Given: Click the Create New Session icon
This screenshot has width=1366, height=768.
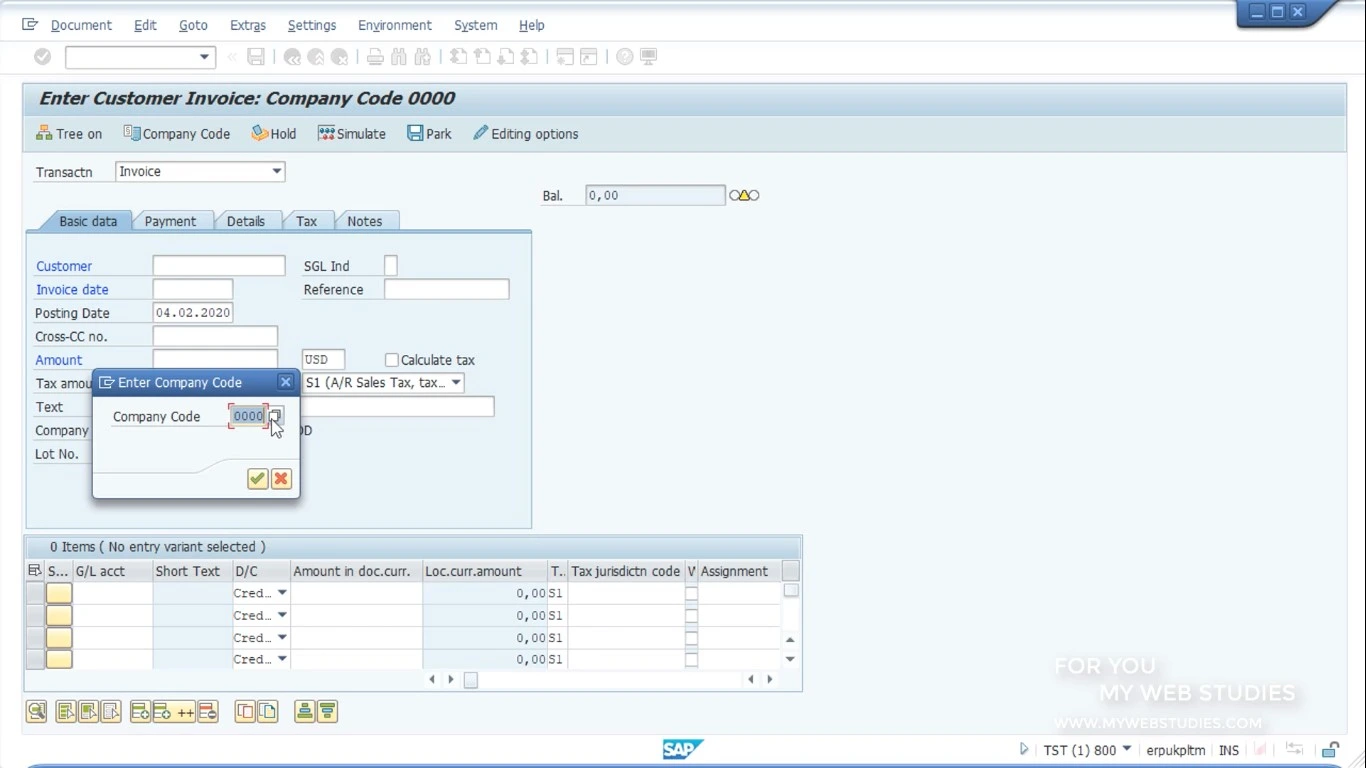Looking at the screenshot, I should pyautogui.click(x=565, y=57).
